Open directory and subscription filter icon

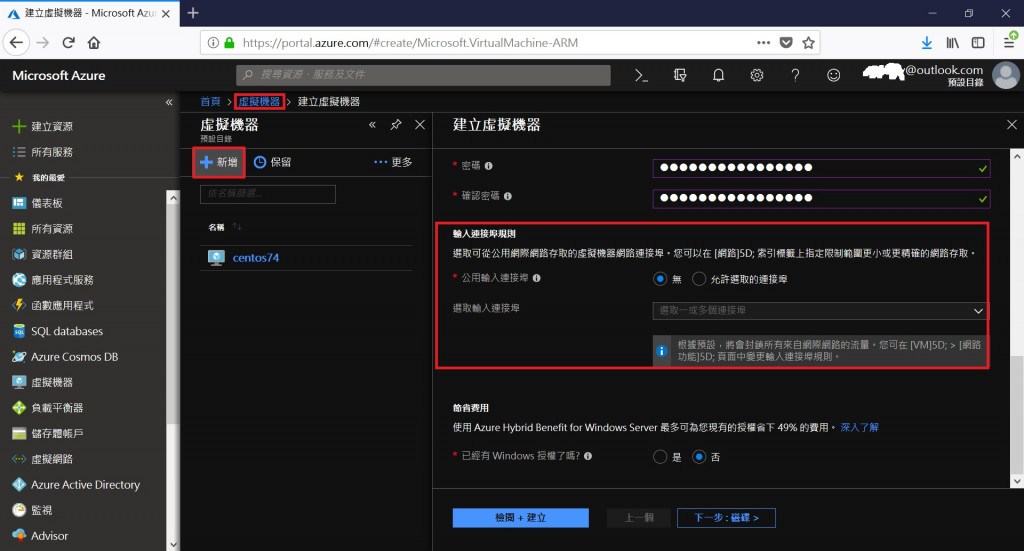click(680, 76)
